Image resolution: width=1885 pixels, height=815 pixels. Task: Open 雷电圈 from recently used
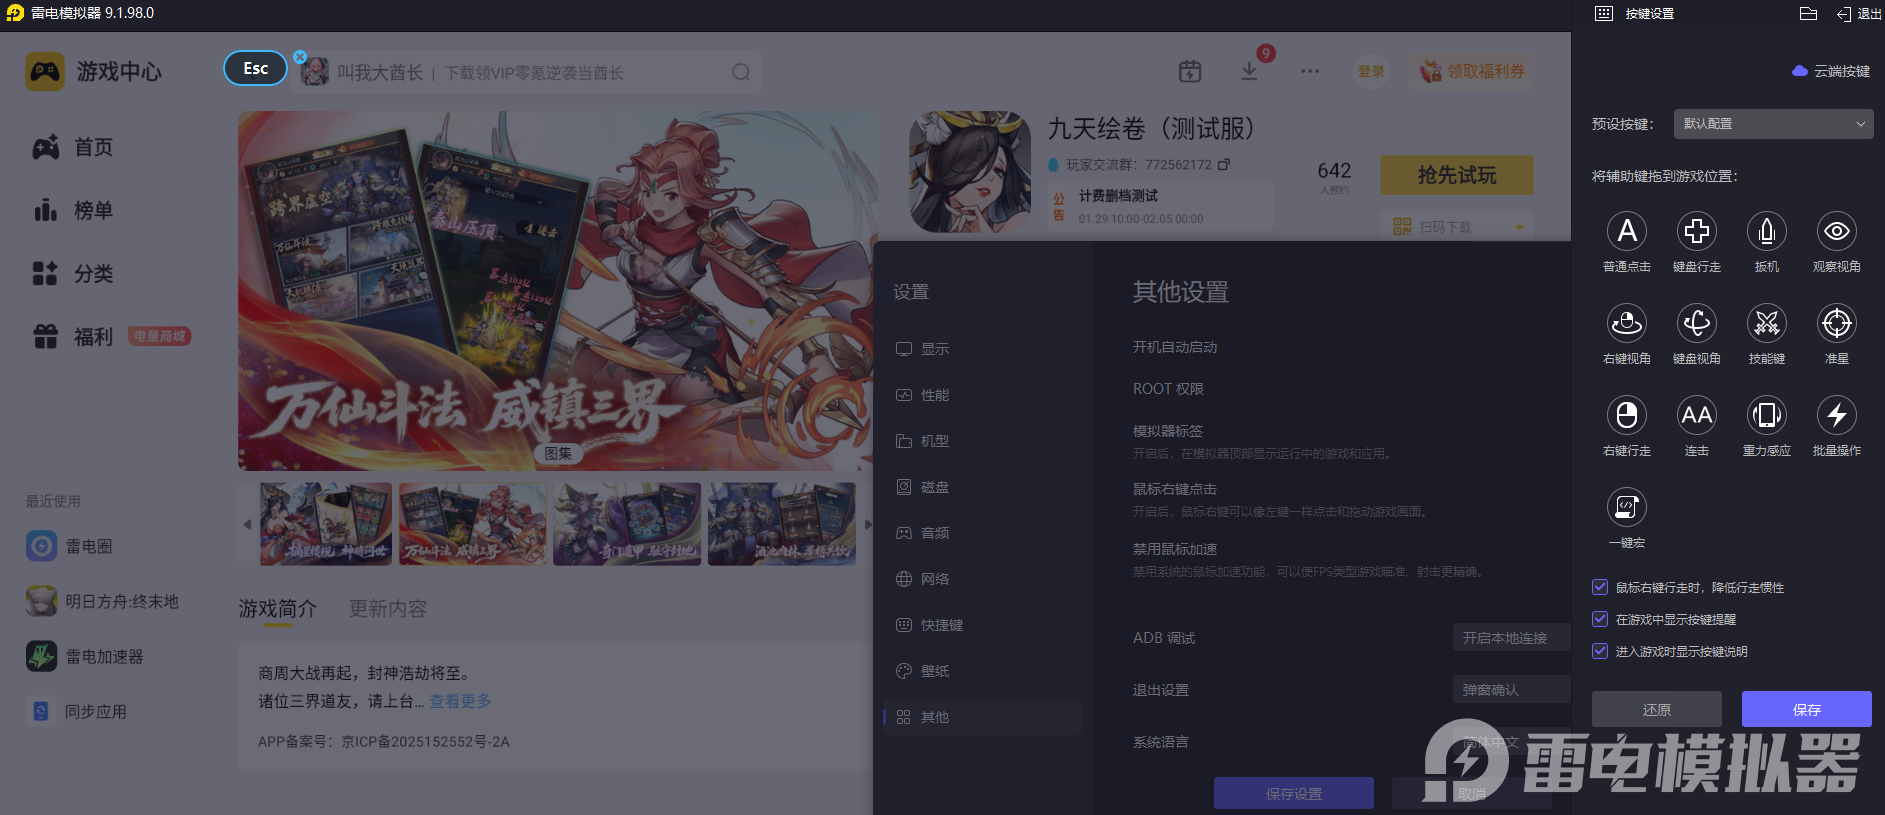click(70, 546)
